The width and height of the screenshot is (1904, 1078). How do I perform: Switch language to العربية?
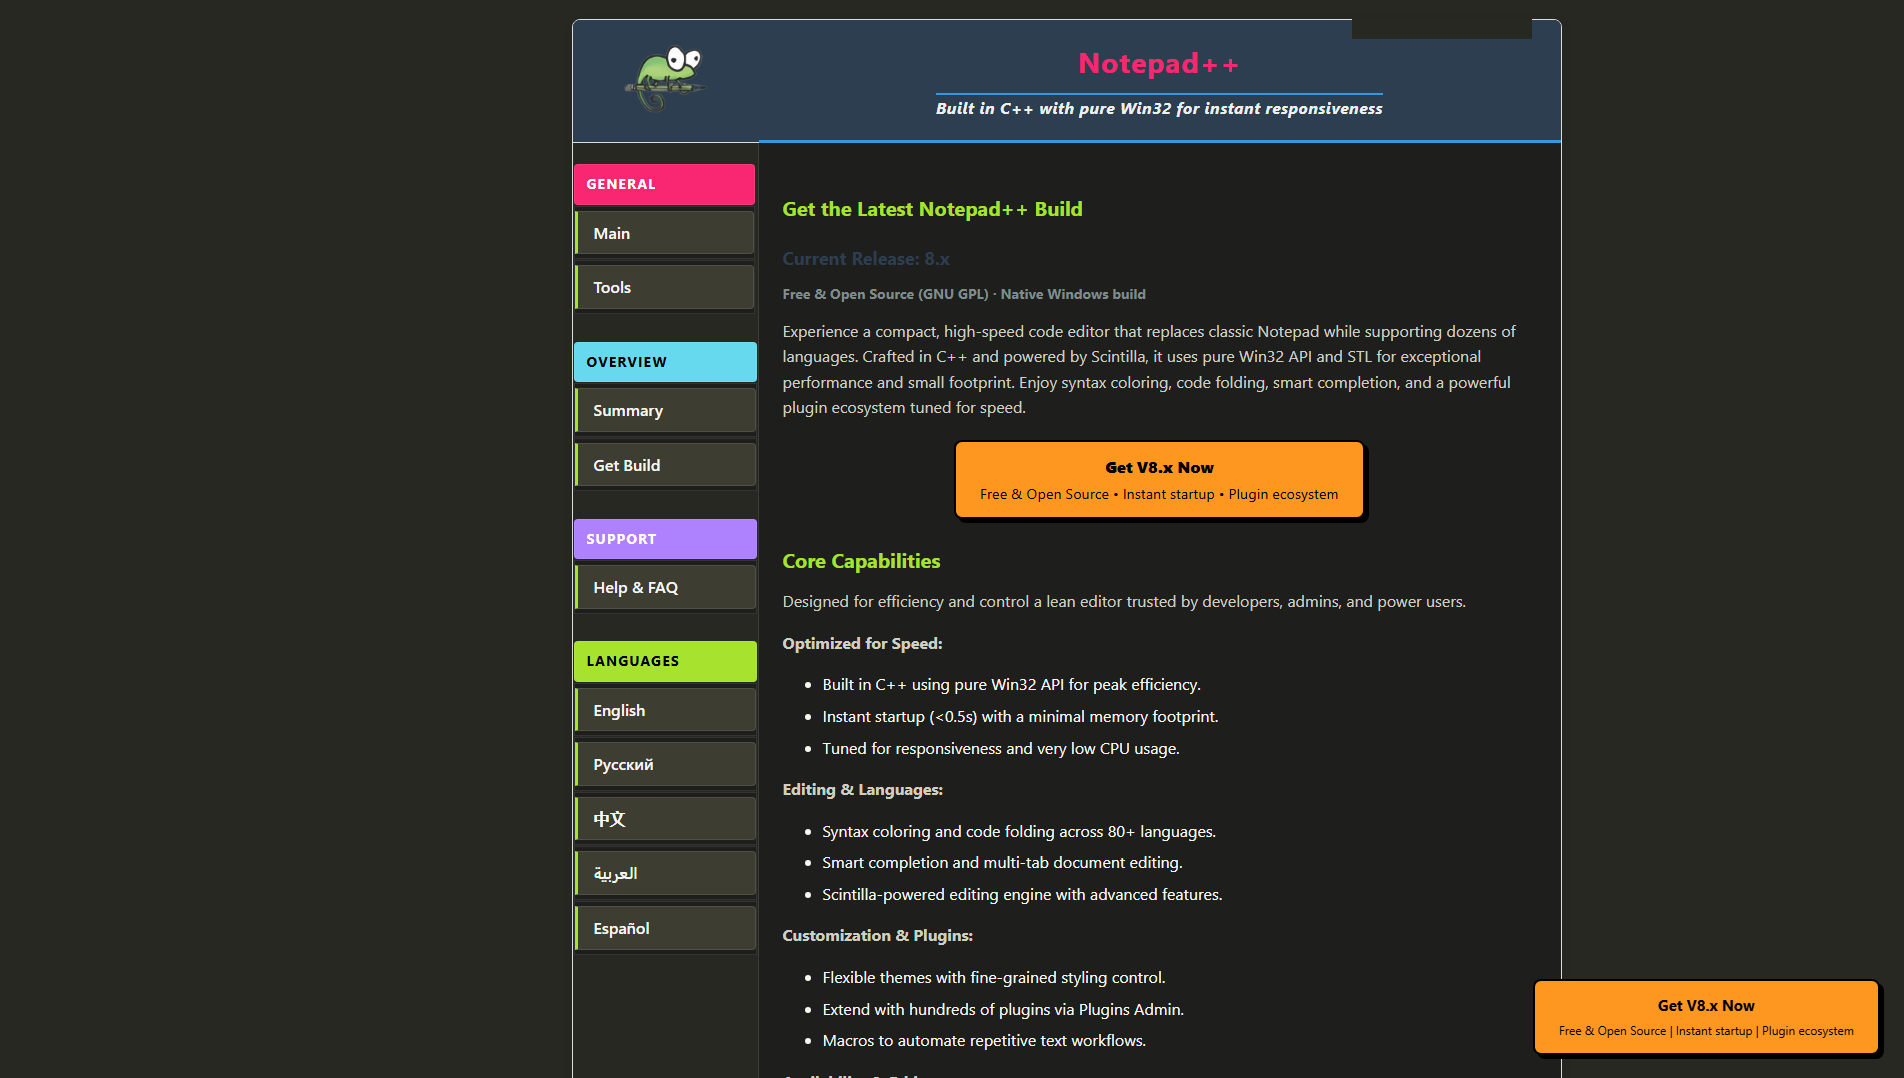pyautogui.click(x=665, y=873)
